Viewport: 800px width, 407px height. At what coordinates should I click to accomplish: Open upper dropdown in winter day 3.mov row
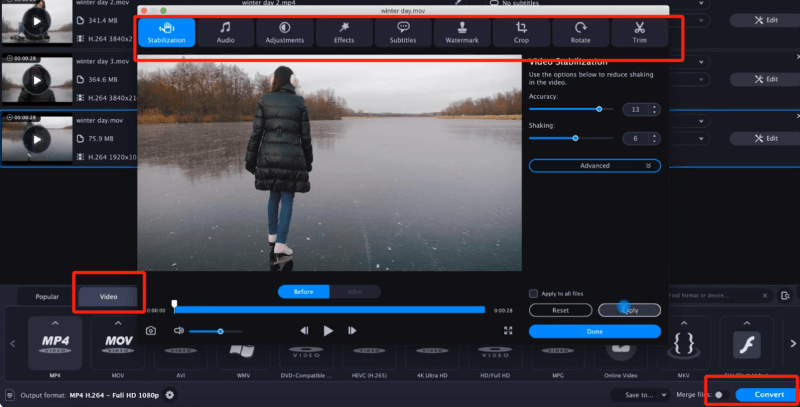pos(702,62)
